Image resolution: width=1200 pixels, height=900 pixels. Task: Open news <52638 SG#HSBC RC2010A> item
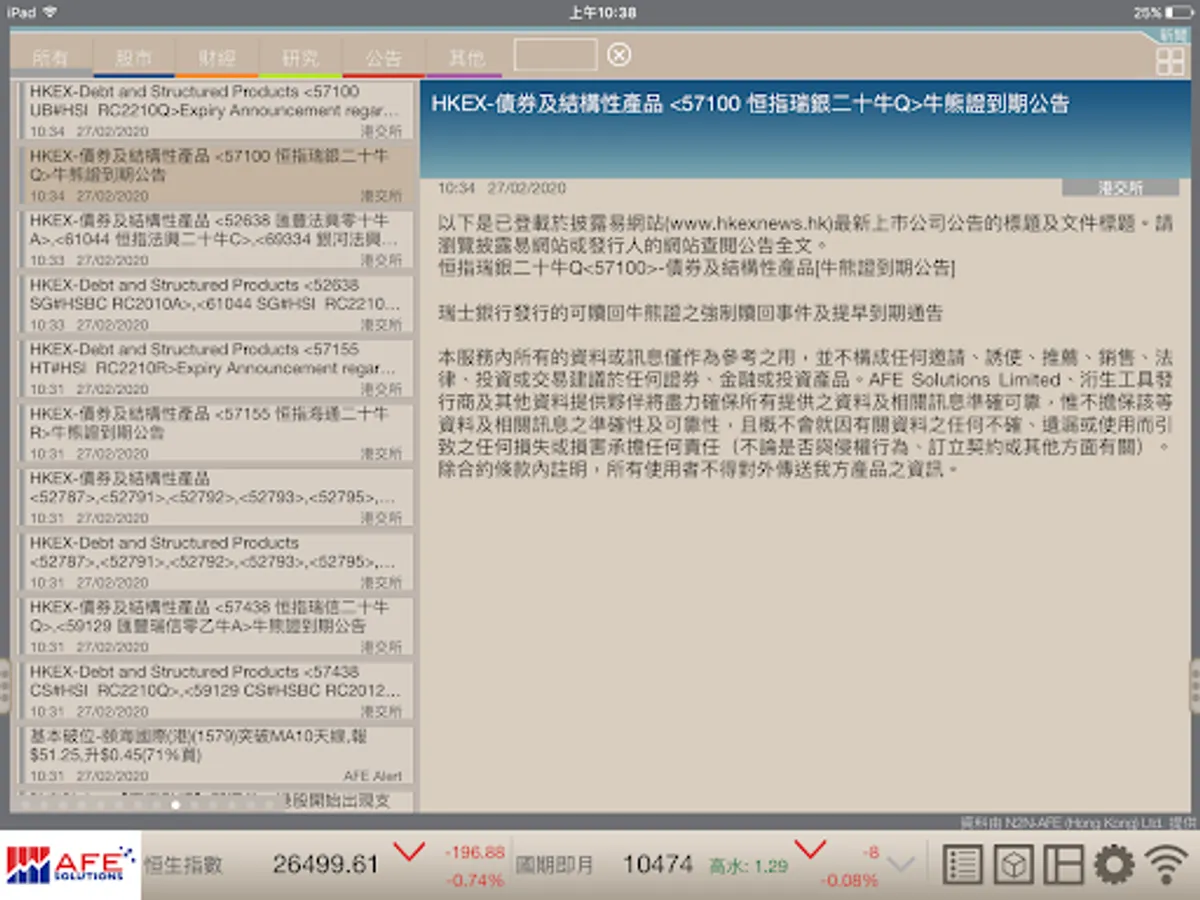click(x=215, y=304)
